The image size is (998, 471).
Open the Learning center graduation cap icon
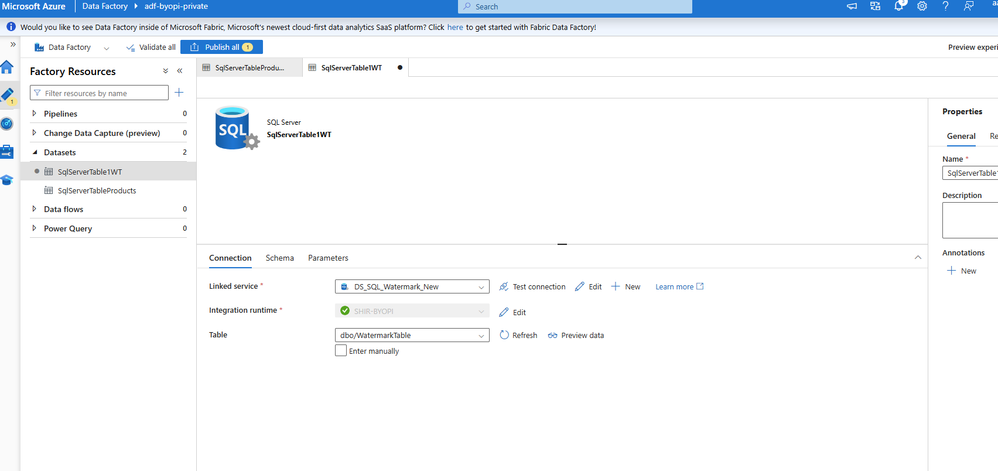pos(7,180)
